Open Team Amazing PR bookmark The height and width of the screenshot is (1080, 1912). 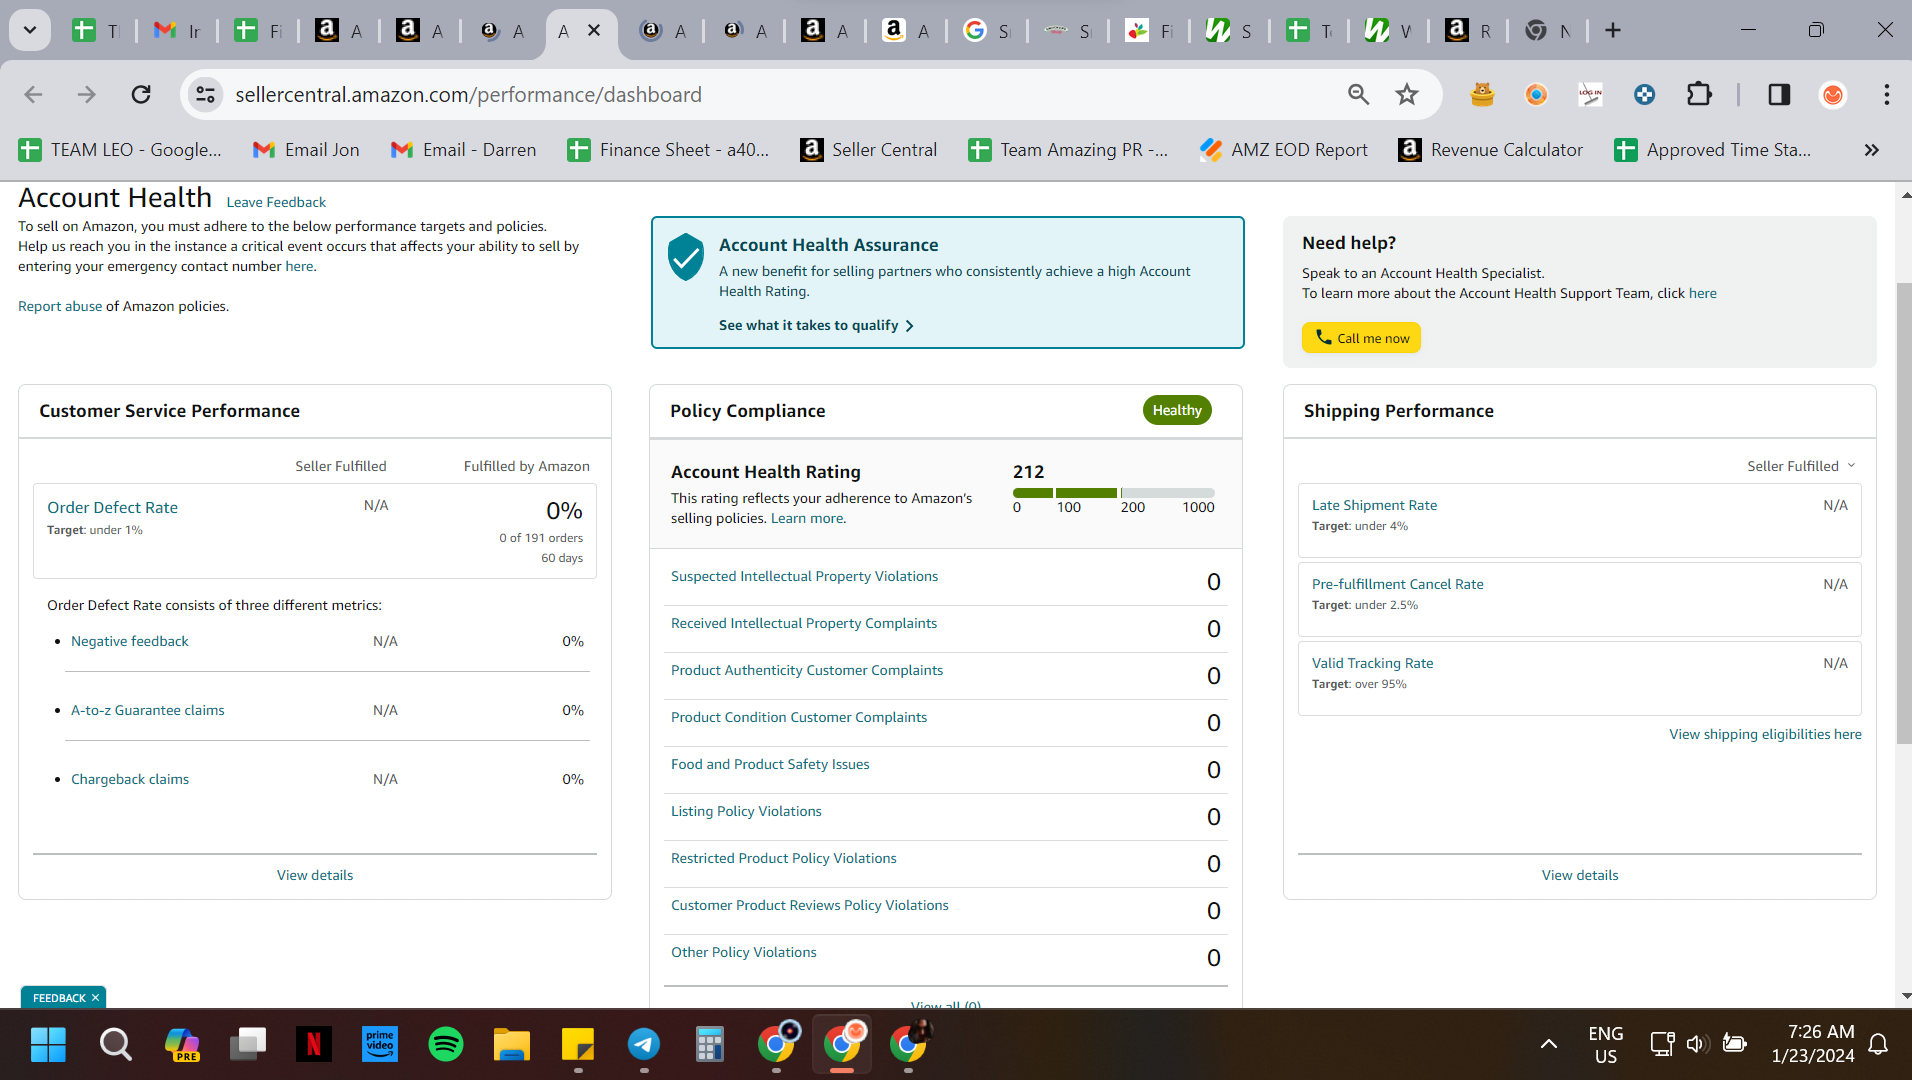1068,150
